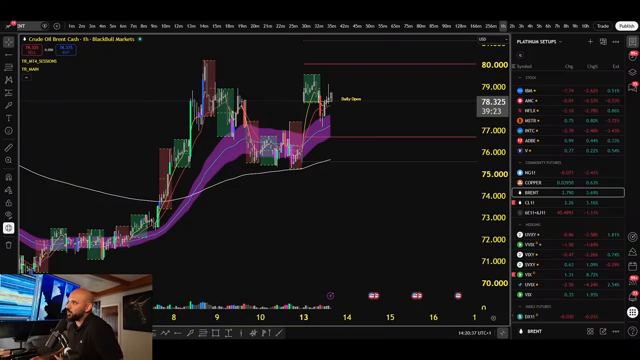Switch to the 45m timeframe

tap(357, 26)
